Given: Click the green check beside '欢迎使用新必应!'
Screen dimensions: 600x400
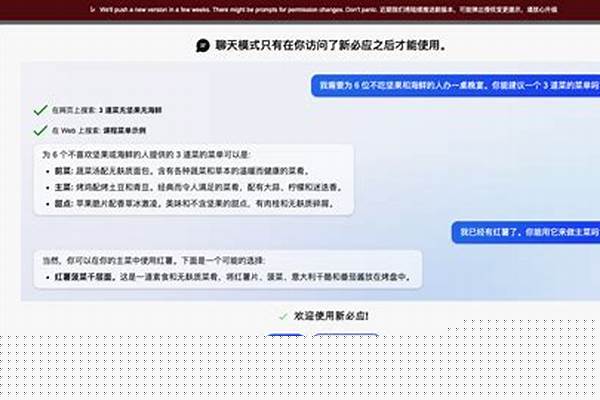Looking at the screenshot, I should pyautogui.click(x=283, y=316).
